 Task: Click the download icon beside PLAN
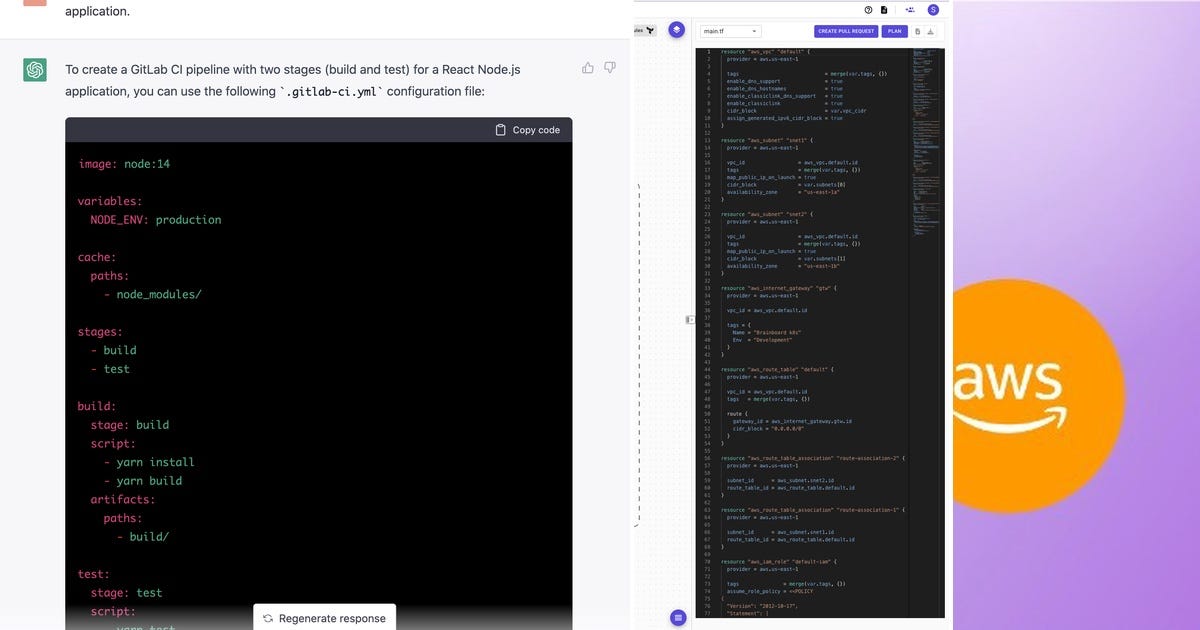(930, 31)
